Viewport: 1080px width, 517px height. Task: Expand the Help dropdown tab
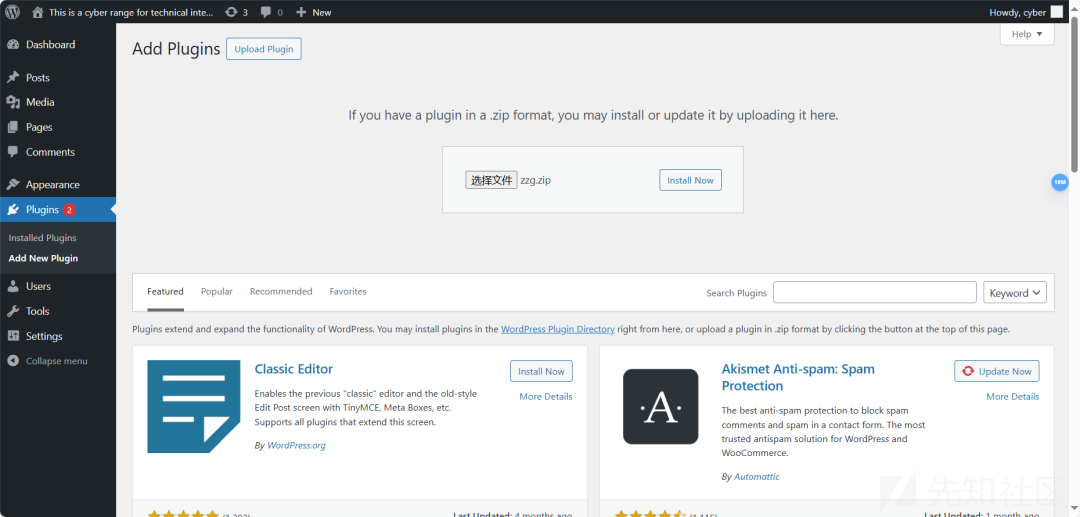(1027, 34)
